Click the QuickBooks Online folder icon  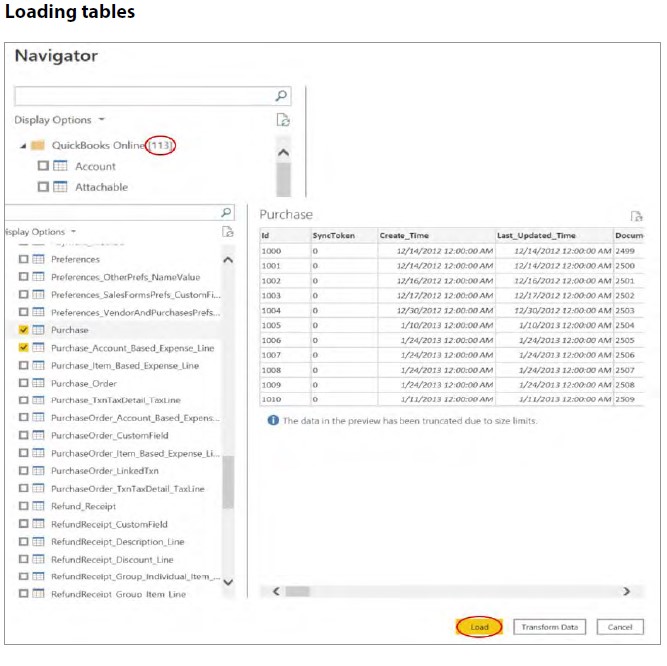coord(39,146)
